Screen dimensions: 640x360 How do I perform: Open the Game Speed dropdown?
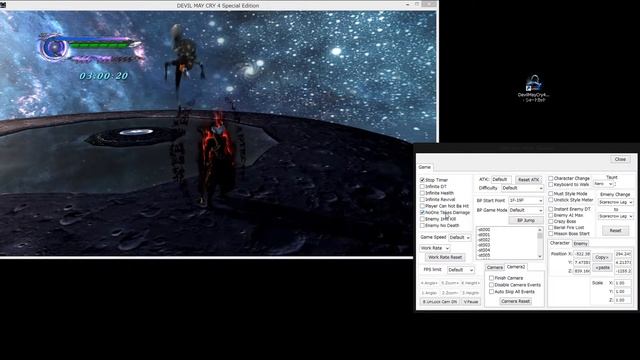point(460,238)
